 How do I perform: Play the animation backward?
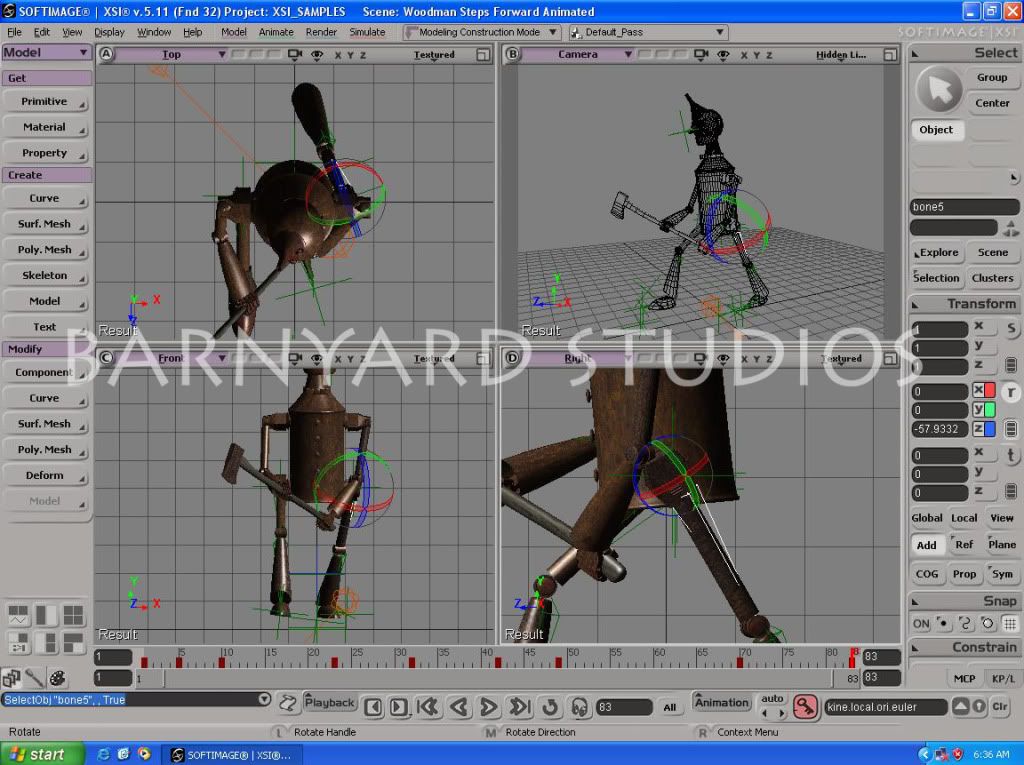click(459, 706)
